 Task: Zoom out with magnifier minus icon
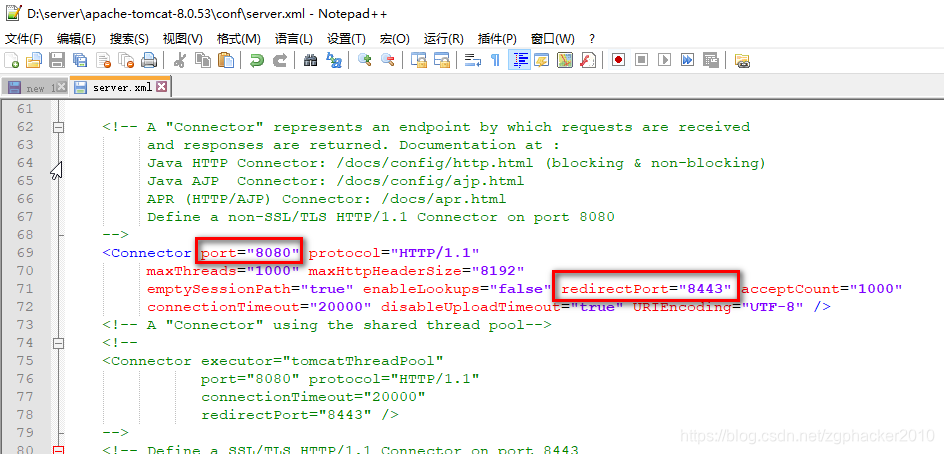[x=388, y=60]
